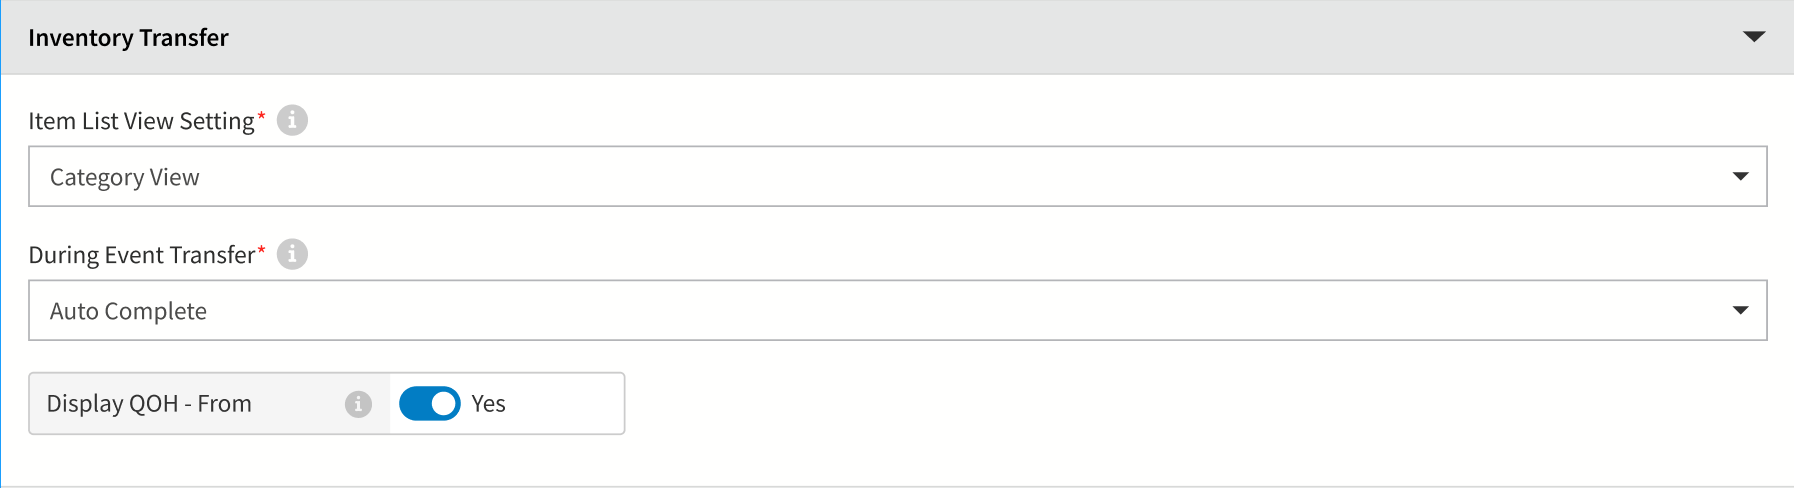Click the Yes text beside the toggle
Viewport: 1794px width, 488px height.
pos(489,404)
